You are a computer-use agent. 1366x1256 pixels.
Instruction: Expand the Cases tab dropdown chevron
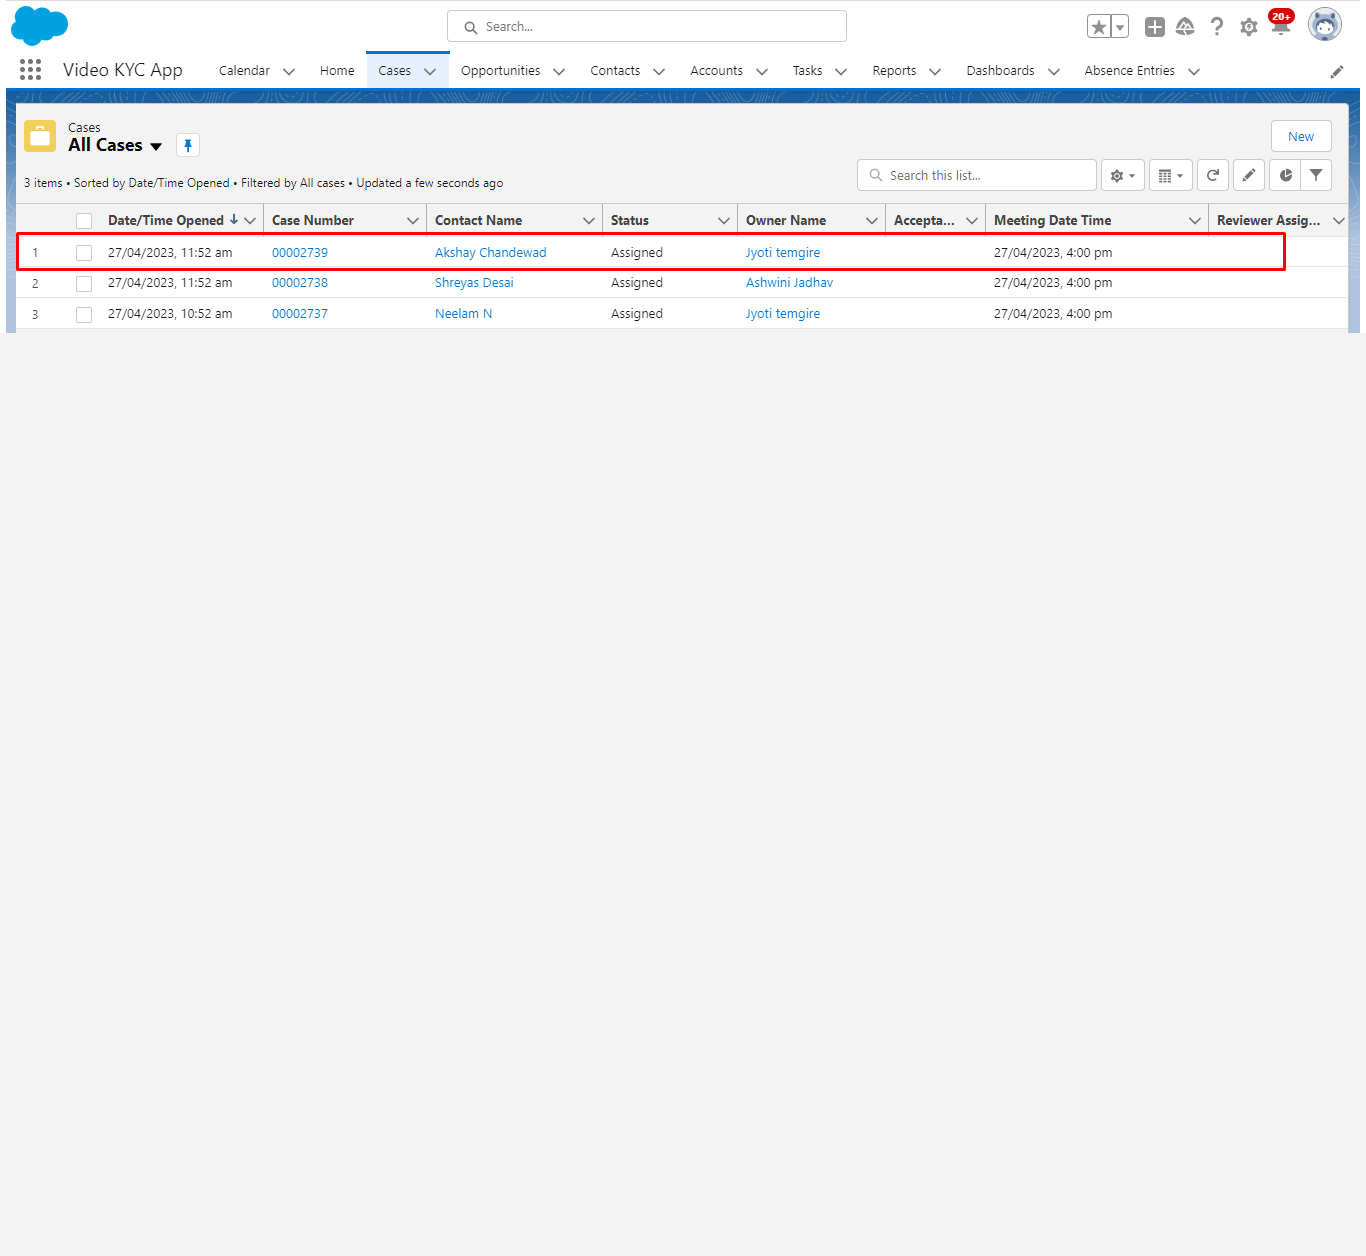pyautogui.click(x=430, y=71)
